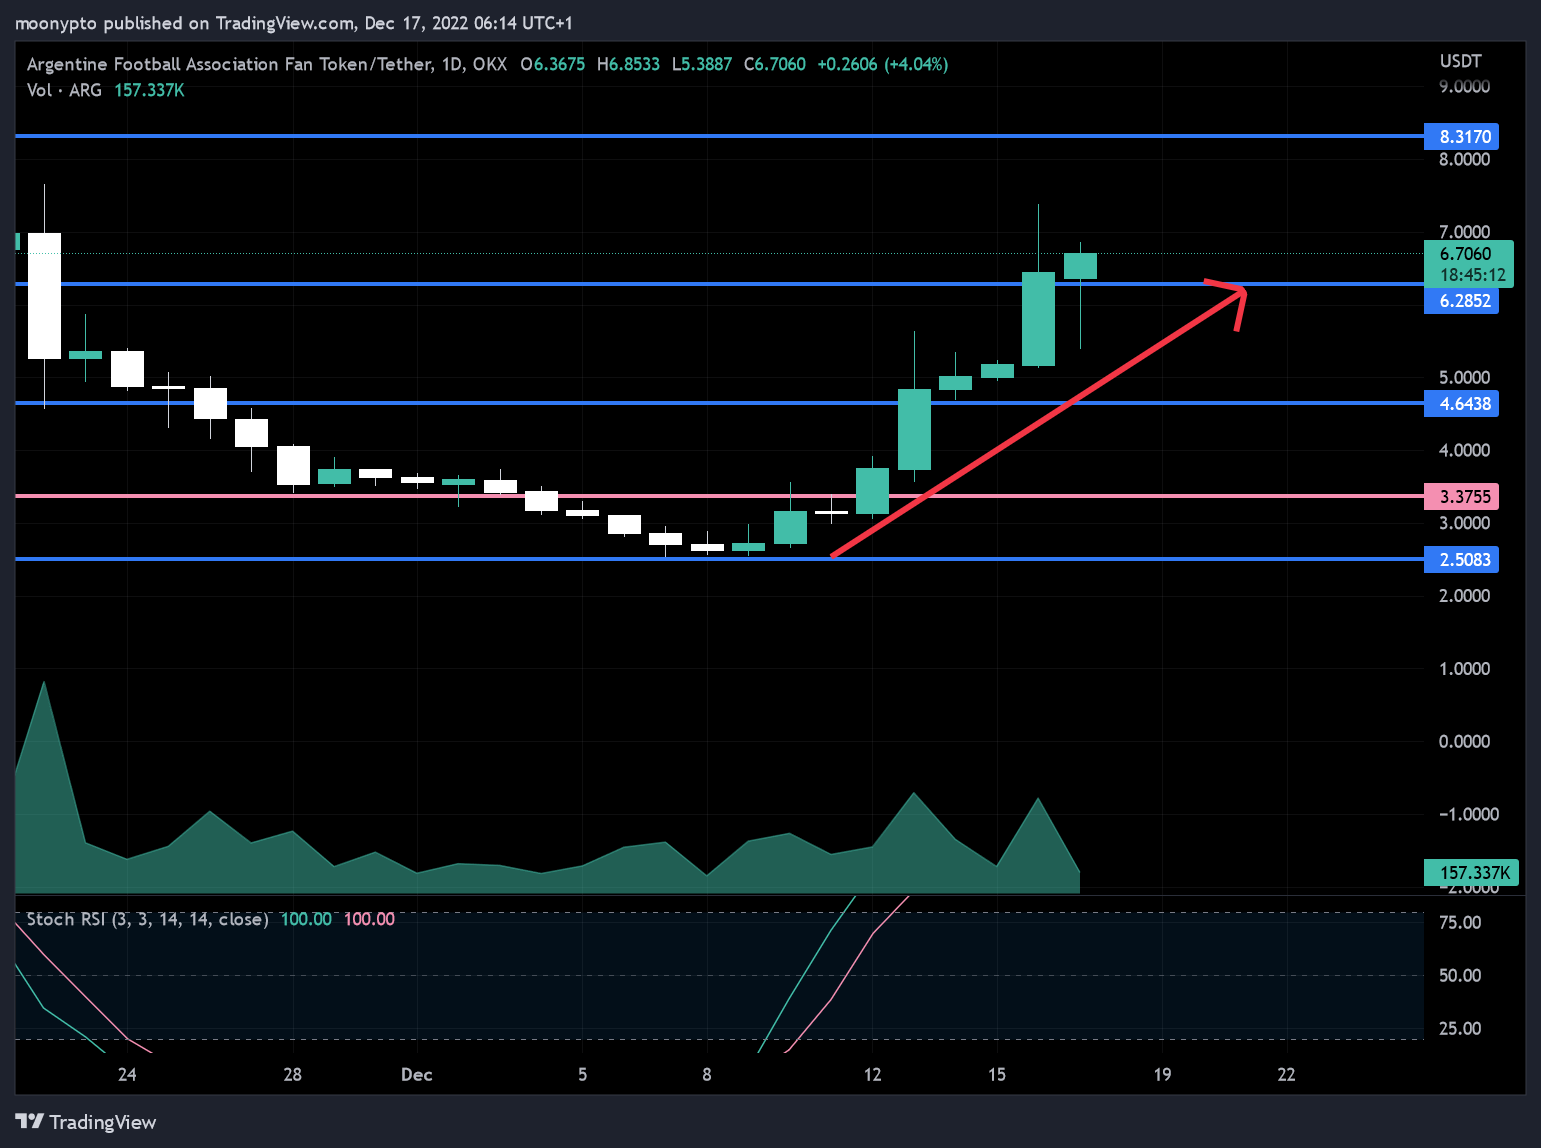Click the 19 date label on time axis
Viewport: 1541px width, 1148px height.
tap(1162, 1075)
